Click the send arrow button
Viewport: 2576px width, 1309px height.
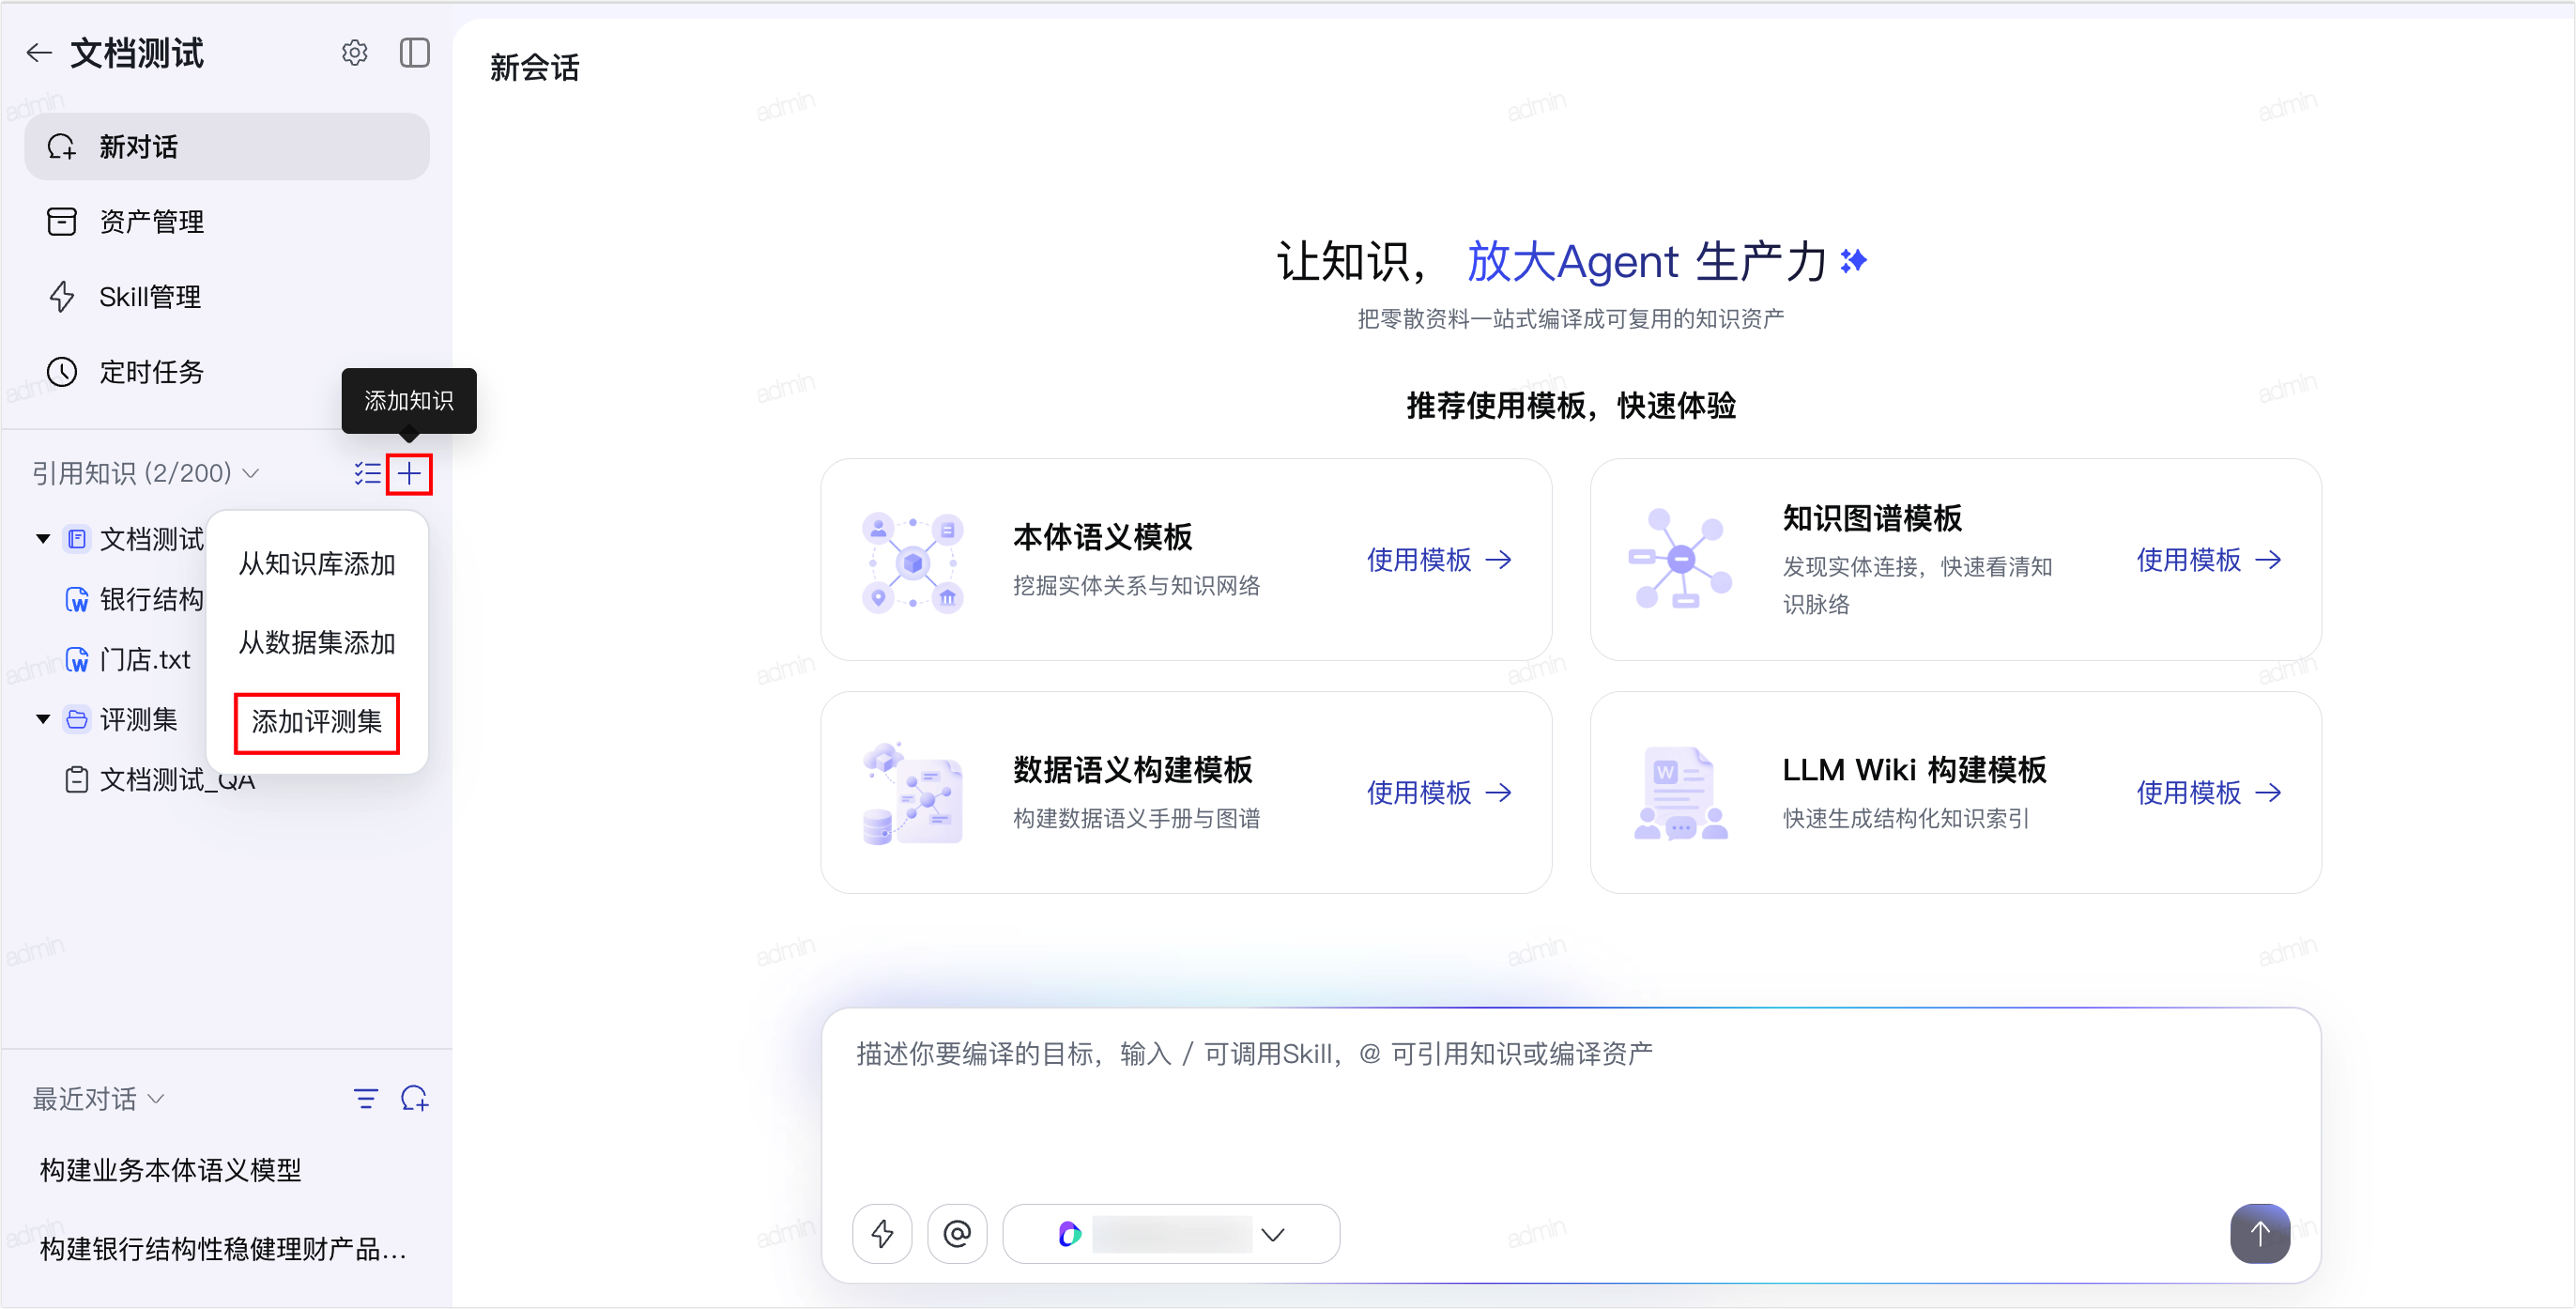pos(2260,1234)
